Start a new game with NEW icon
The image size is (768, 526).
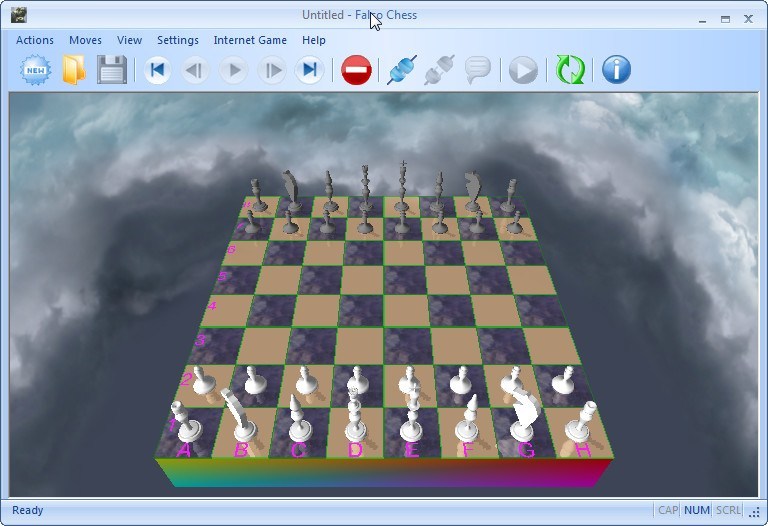(x=36, y=70)
